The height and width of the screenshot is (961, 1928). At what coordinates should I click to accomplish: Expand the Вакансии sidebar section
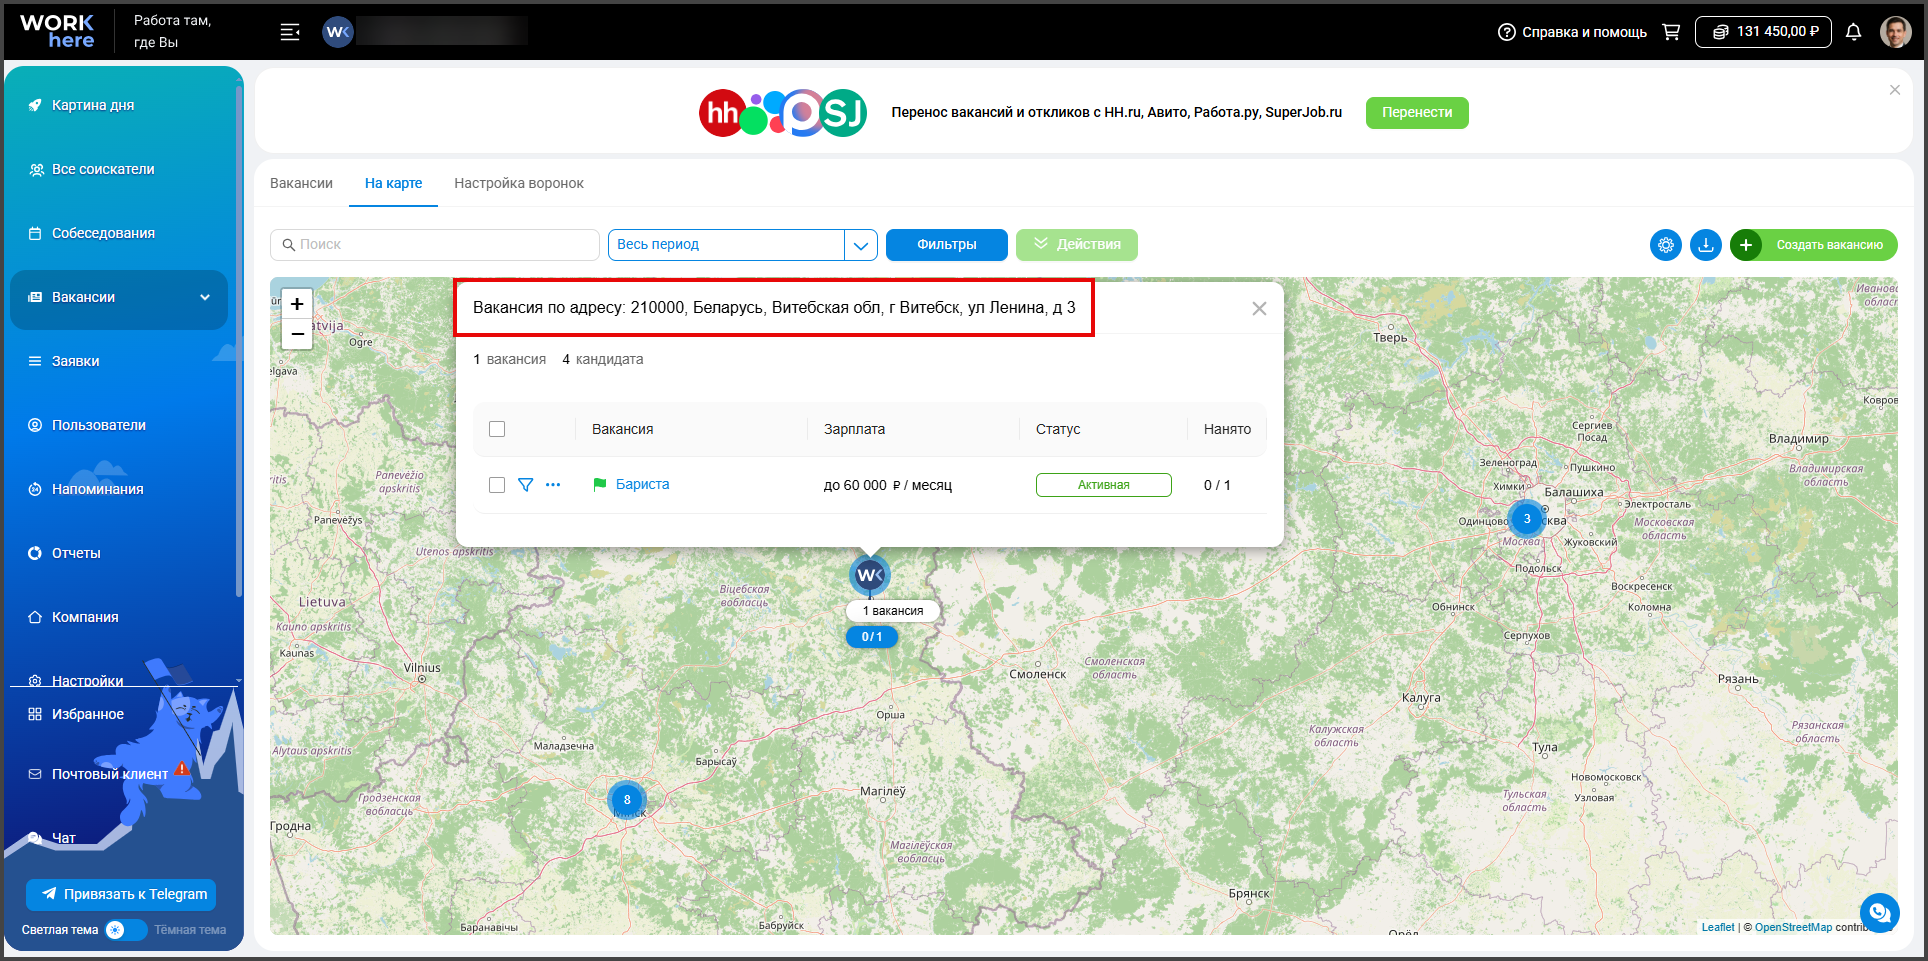119,298
